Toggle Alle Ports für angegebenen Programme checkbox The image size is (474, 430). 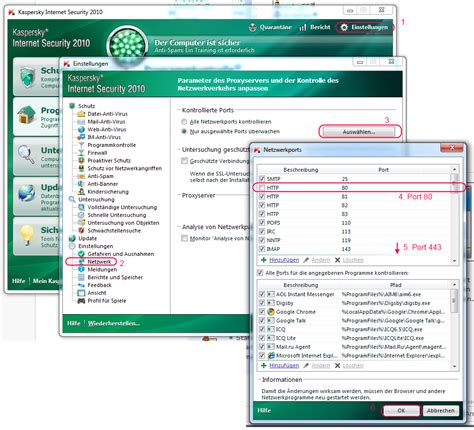pyautogui.click(x=260, y=273)
